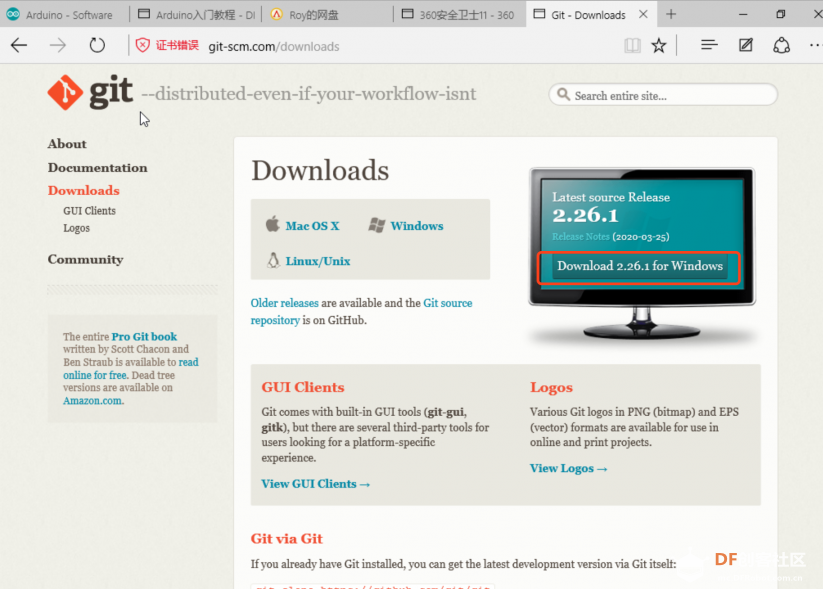This screenshot has height=589, width=823.
Task: Open the Older releases link
Action: [x=284, y=303]
